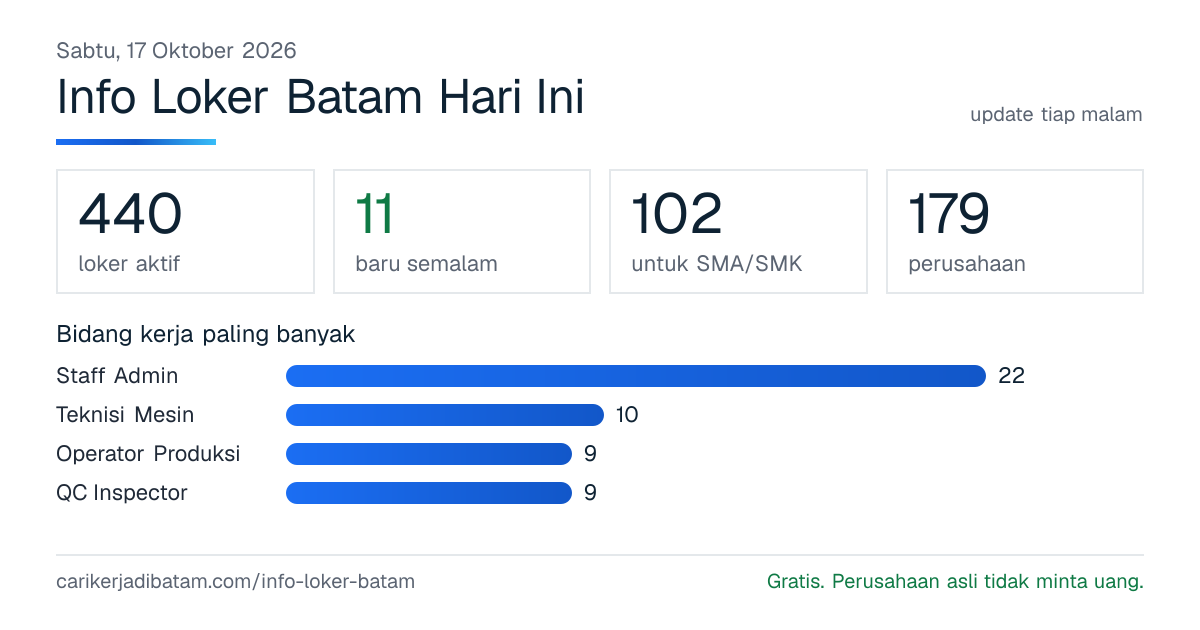This screenshot has width=1200, height=630.
Task: Open the carikerjadibatam.com/info-loker-batam link
Action: tap(235, 581)
